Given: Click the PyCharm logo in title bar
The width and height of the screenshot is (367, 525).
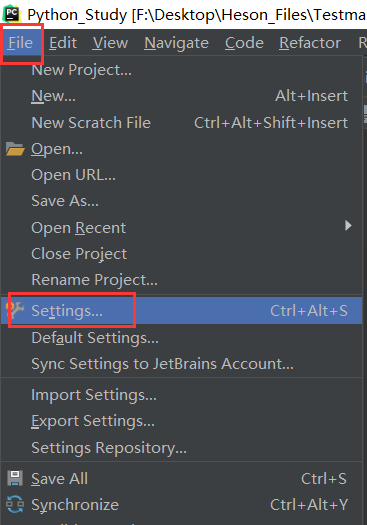Looking at the screenshot, I should (12, 14).
